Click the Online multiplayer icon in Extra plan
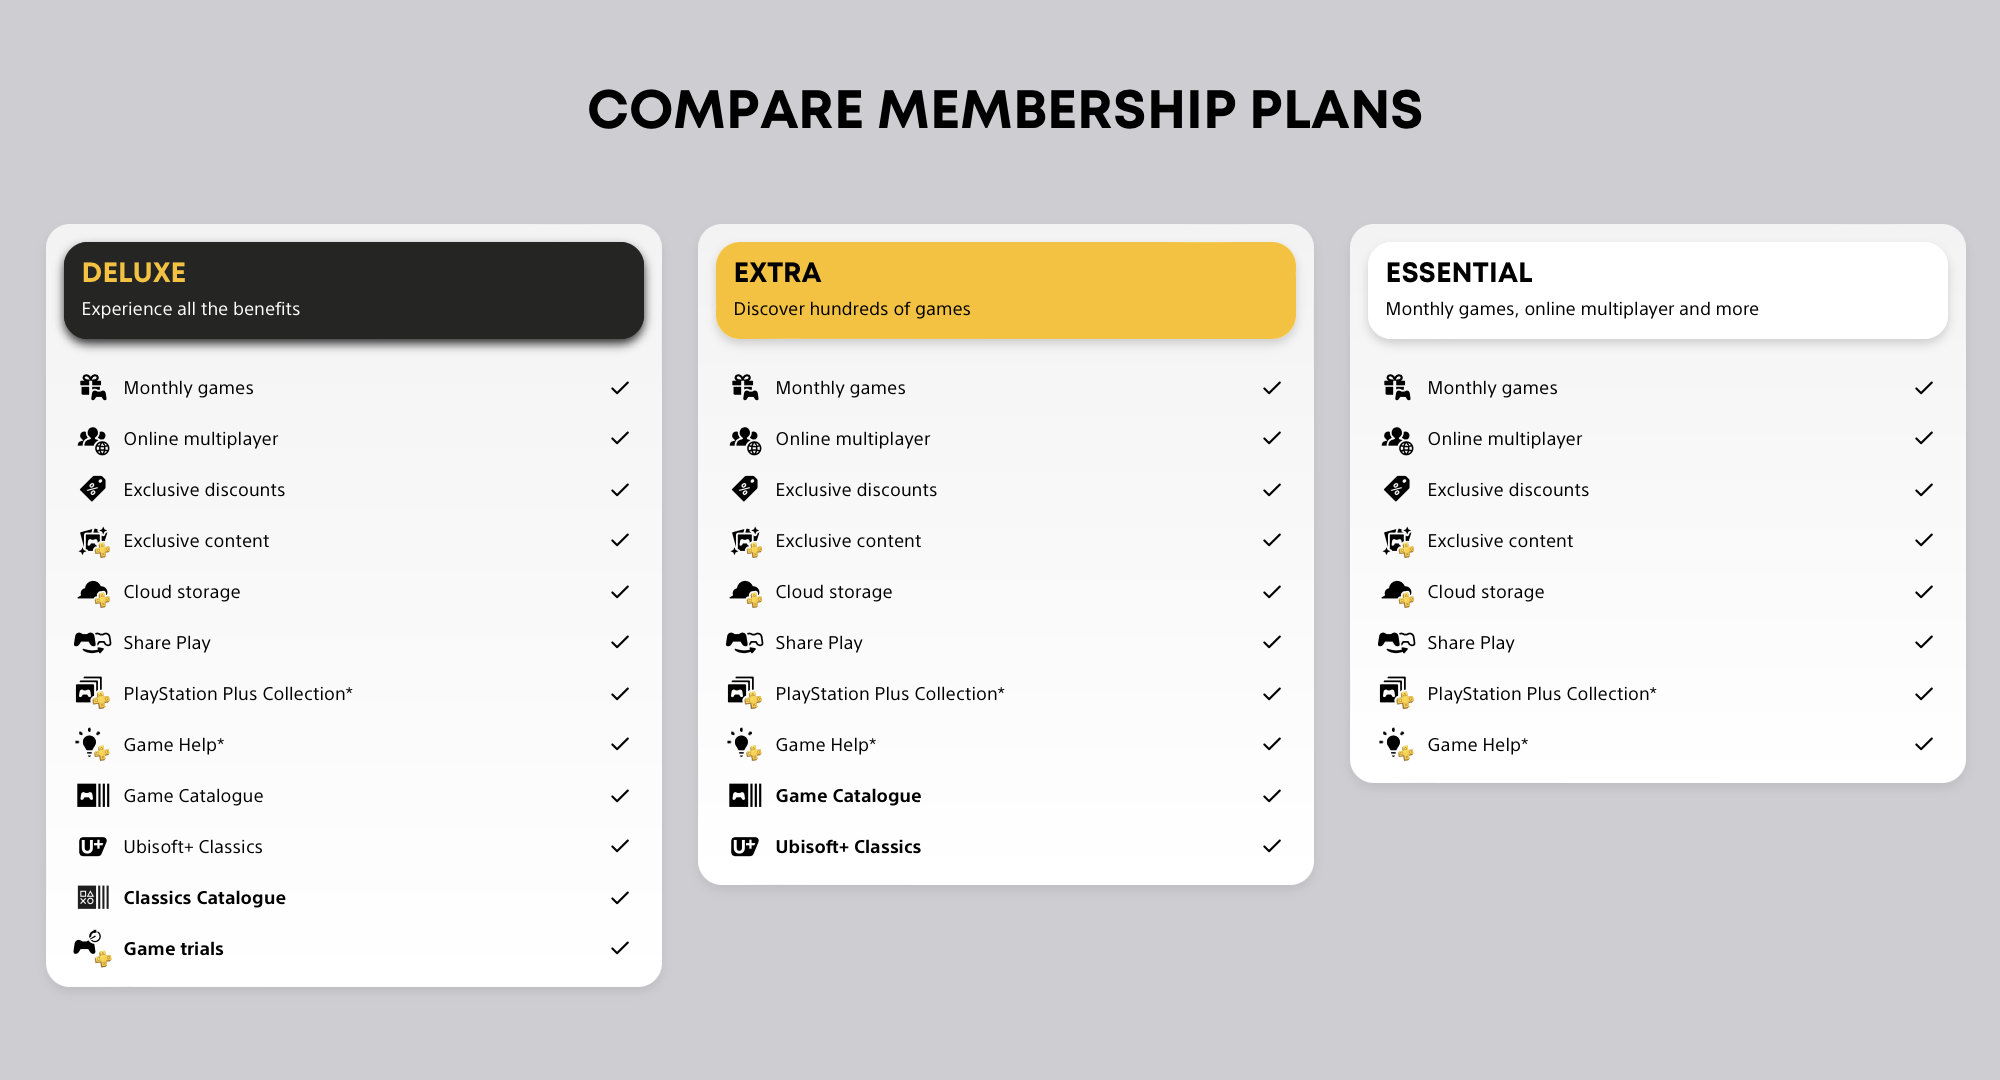2000x1080 pixels. [745, 439]
